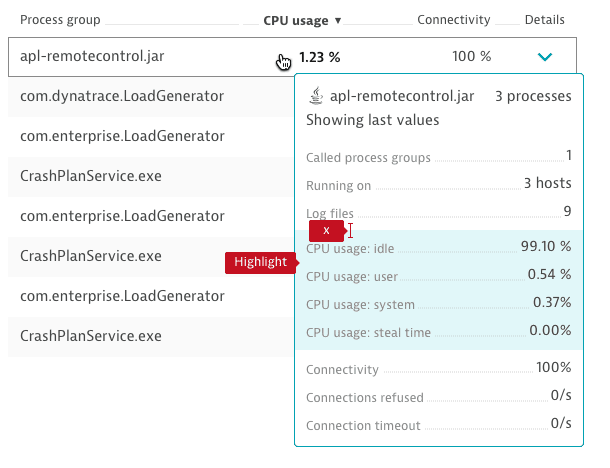Click 'CPU usage: steal time' label
Image resolution: width=610 pixels, height=468 pixels.
368,333
